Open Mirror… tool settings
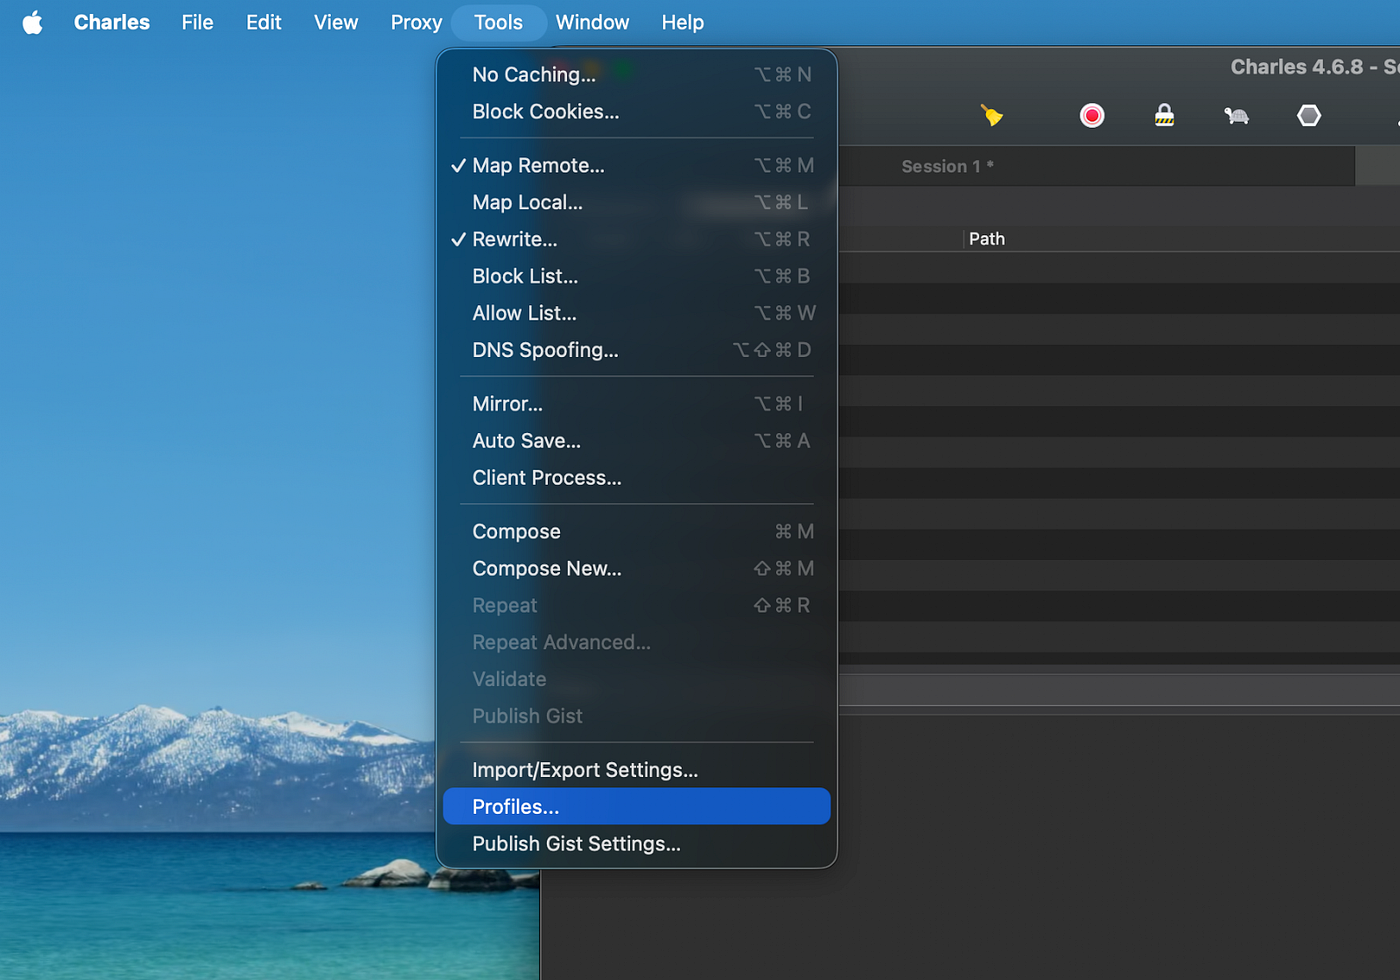This screenshot has width=1400, height=980. [637, 404]
